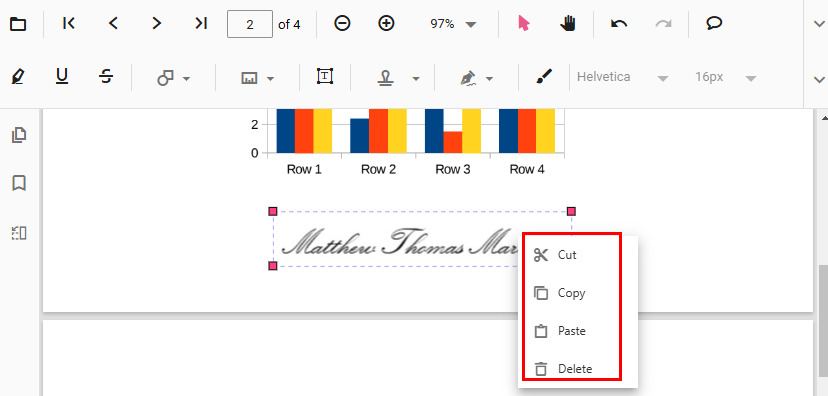
Task: Select the underline annotation tool
Action: 62,77
